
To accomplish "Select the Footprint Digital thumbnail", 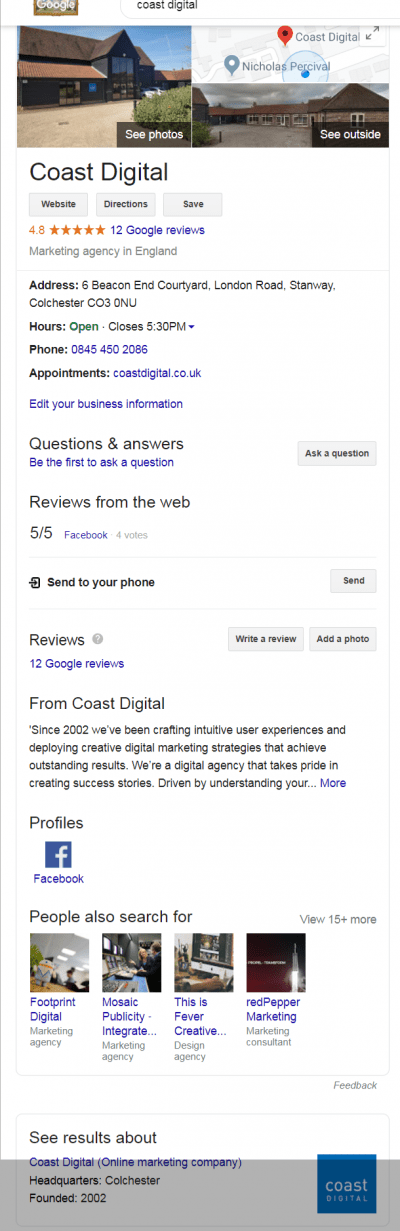I will click(59, 963).
